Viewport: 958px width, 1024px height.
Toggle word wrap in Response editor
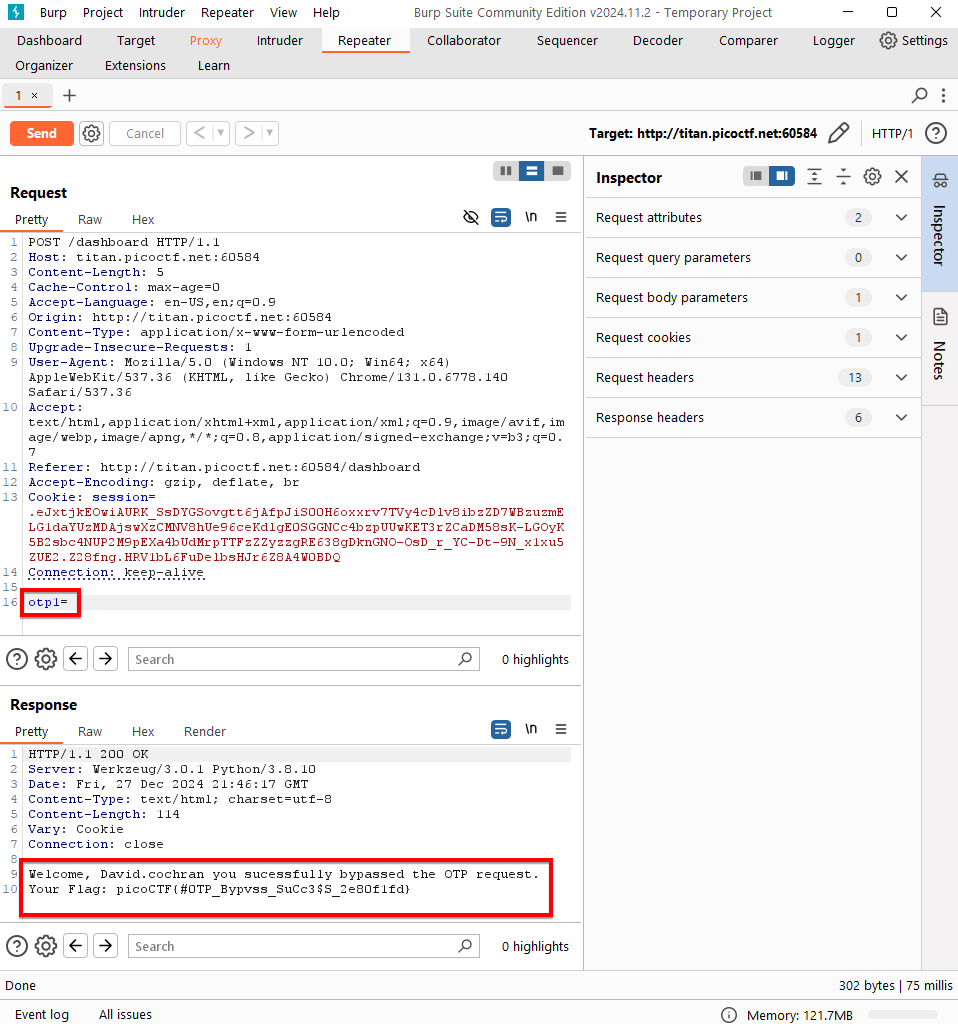pos(501,729)
